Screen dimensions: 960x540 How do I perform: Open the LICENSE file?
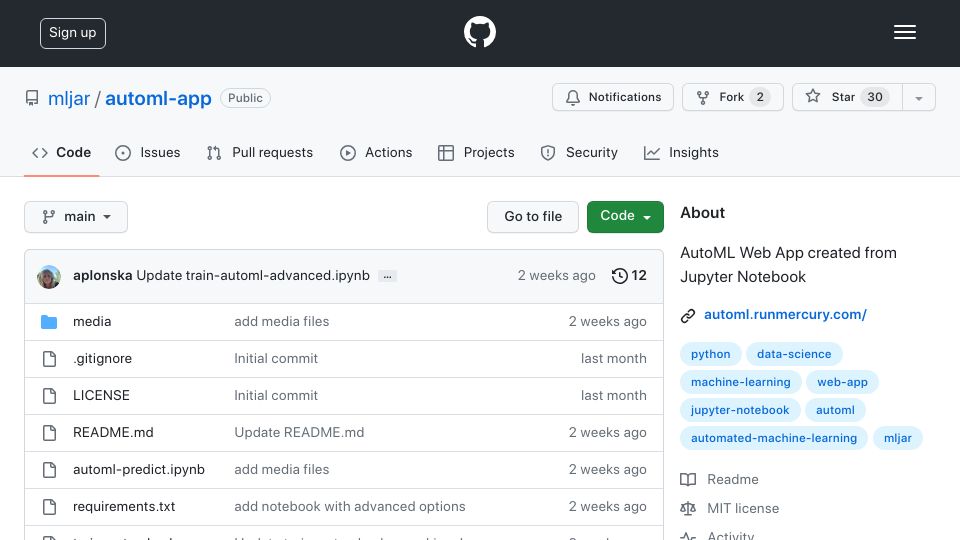pos(101,396)
